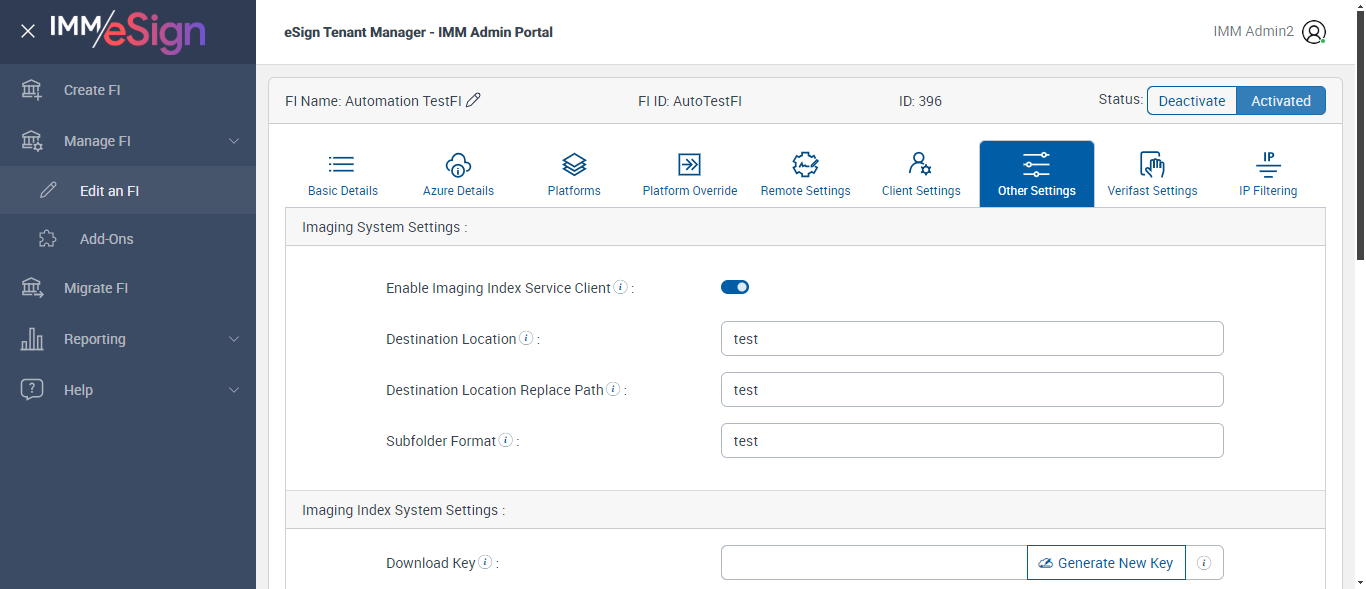Select the Activated status button
This screenshot has width=1366, height=589.
1280,101
